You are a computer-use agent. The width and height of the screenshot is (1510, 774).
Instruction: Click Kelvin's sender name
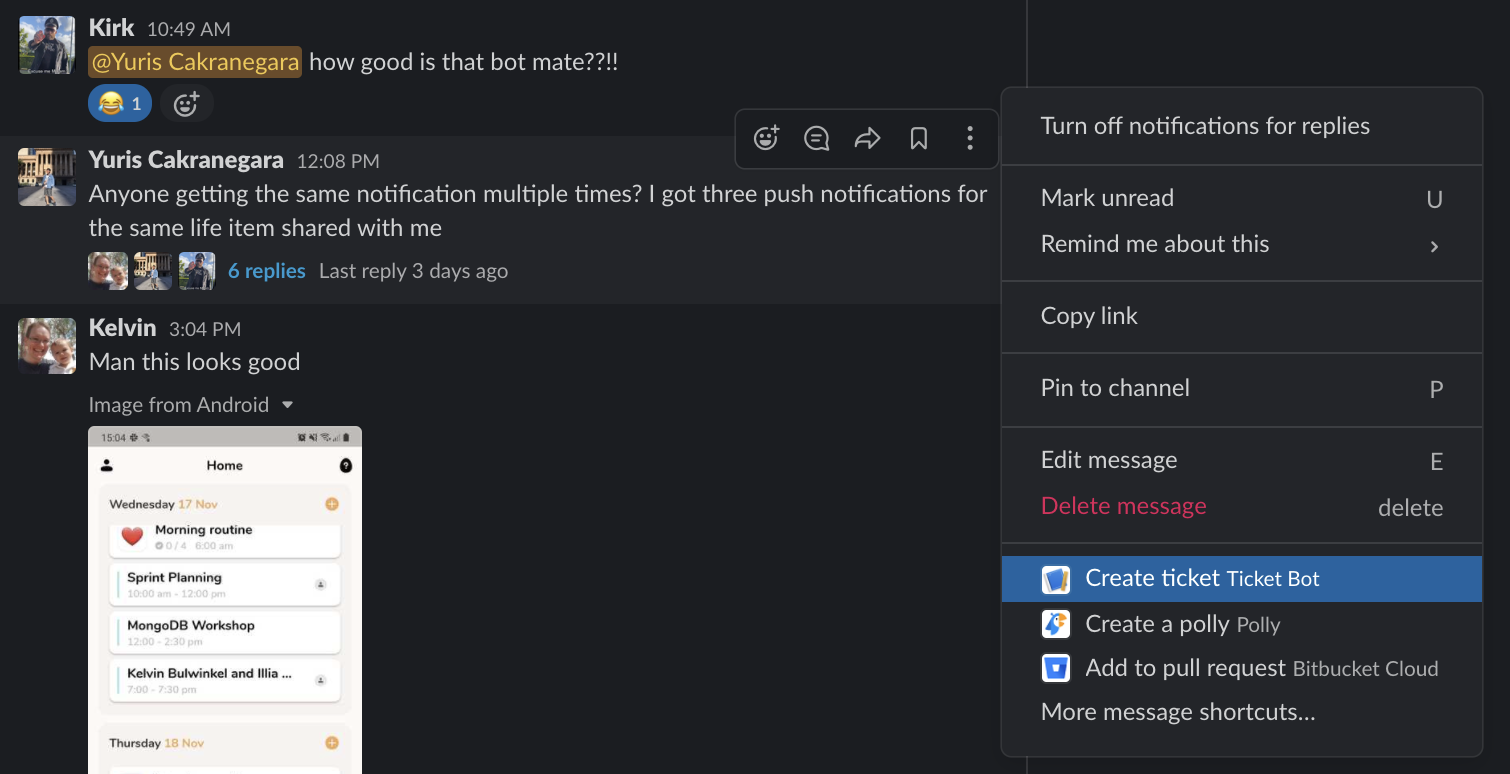[x=122, y=328]
